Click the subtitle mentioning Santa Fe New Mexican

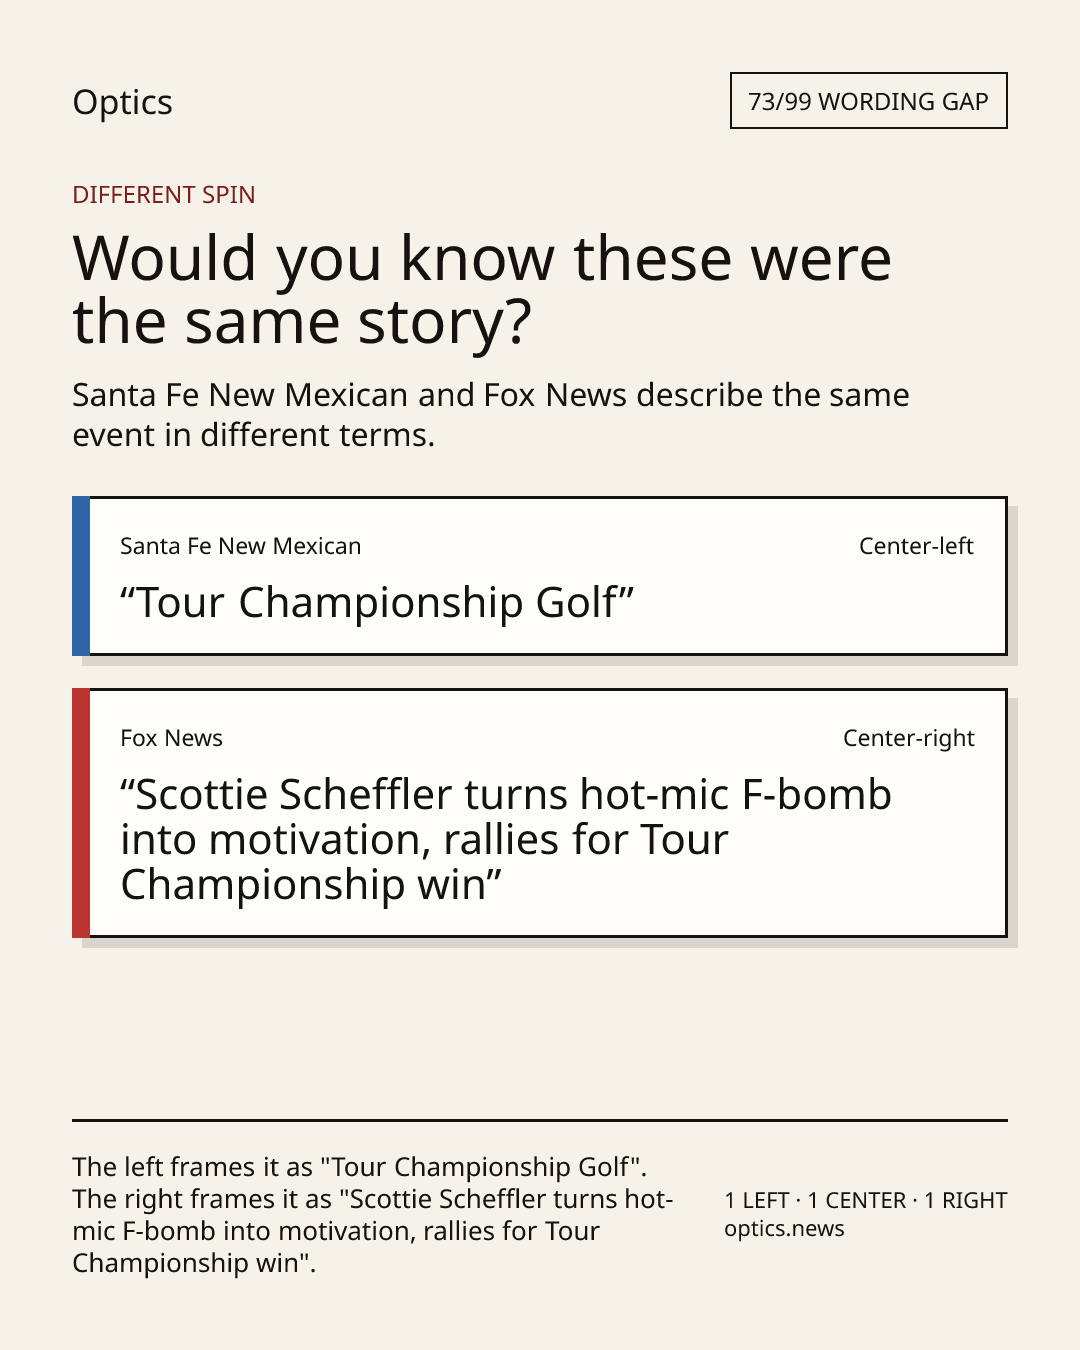coord(491,414)
